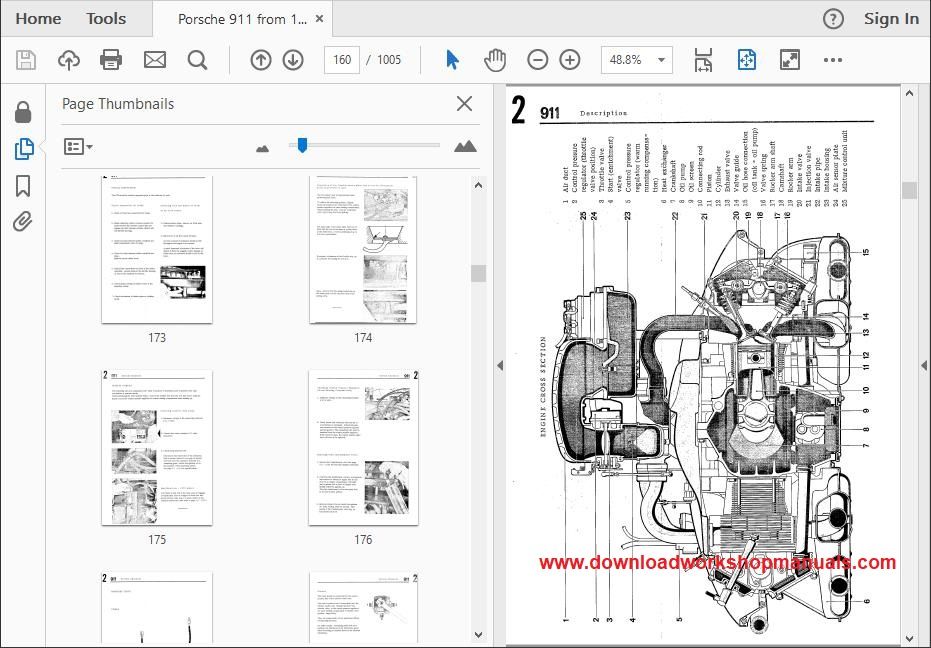Click the page number field 160
Screen dimensions: 931x648
coord(342,60)
